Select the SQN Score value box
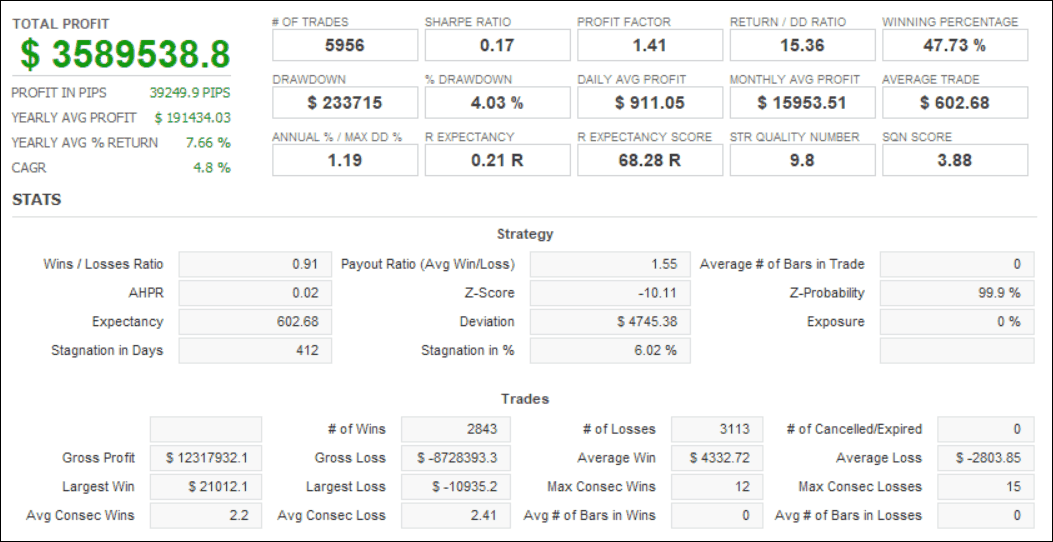Screen dimensions: 1053x542 point(955,160)
